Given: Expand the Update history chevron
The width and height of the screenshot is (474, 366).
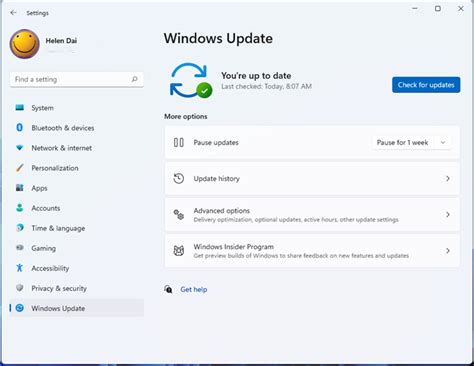Looking at the screenshot, I should (x=448, y=179).
